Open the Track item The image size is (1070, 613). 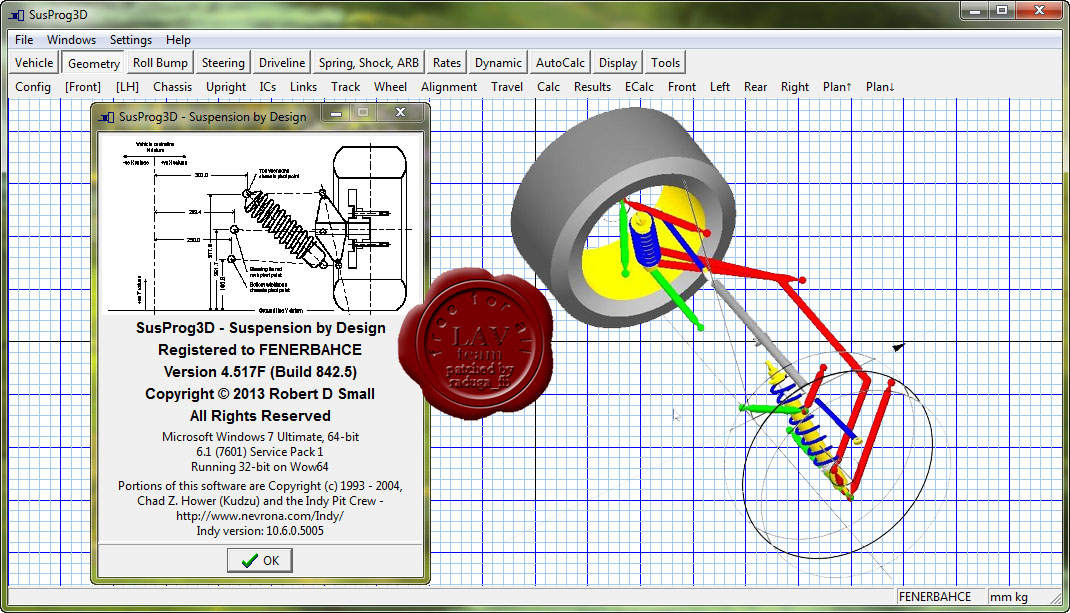pos(345,87)
